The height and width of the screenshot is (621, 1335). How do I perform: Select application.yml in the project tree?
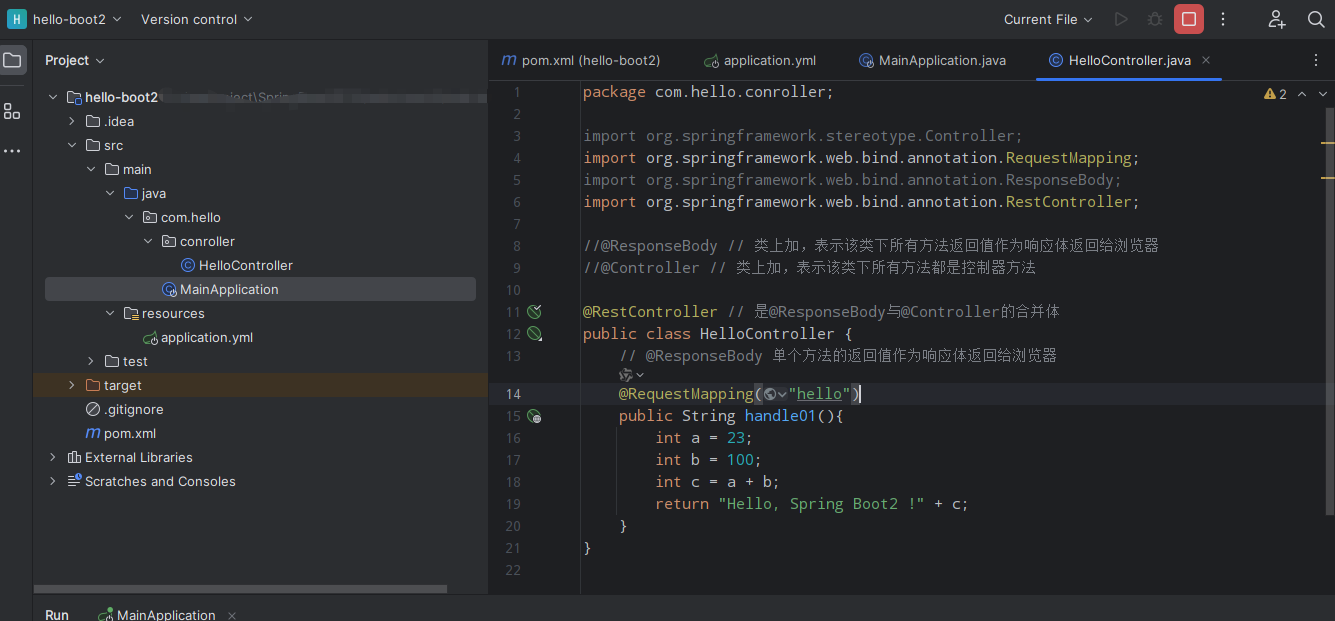pos(198,337)
